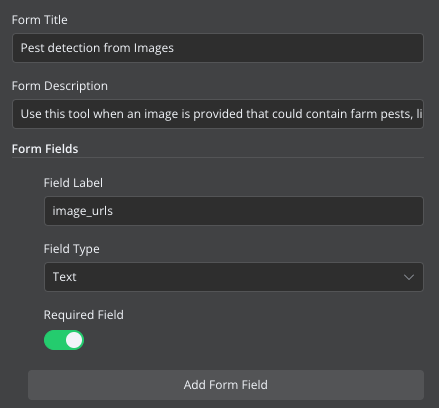Disable the Required Field toggle
Viewport: 439px width, 408px height.
click(64, 340)
